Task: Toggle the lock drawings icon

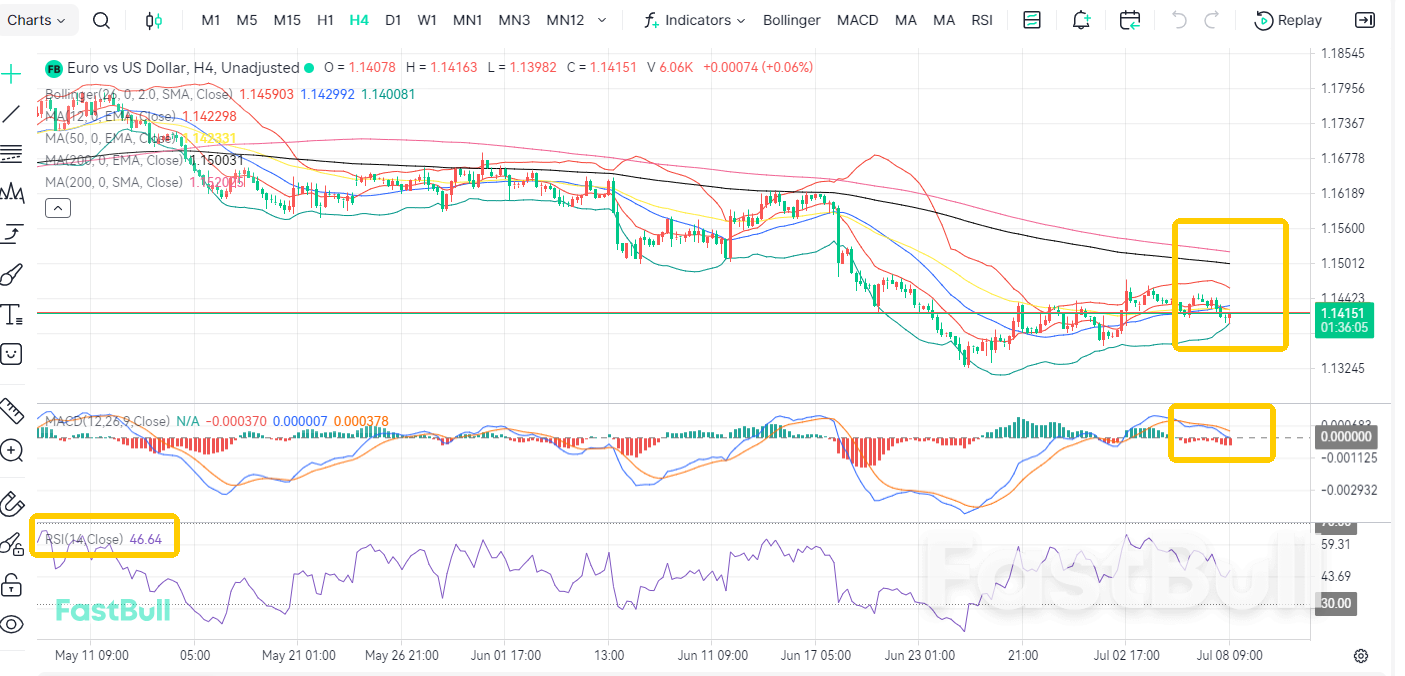Action: (12, 584)
